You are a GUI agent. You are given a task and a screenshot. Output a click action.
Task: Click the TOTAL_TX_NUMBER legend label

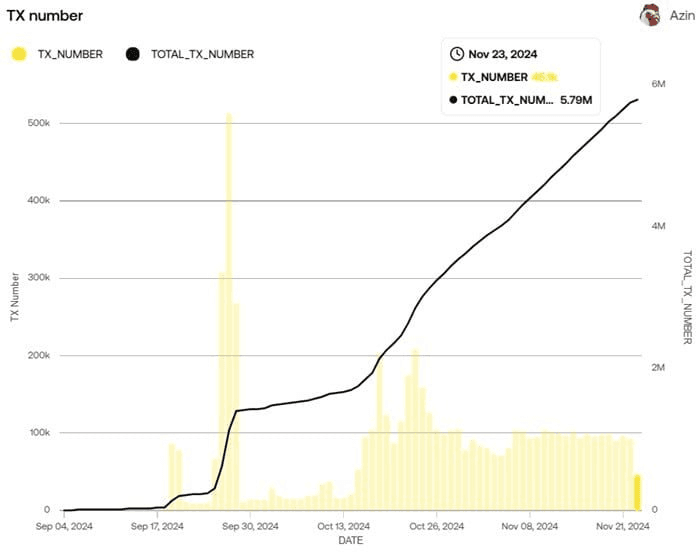(203, 54)
